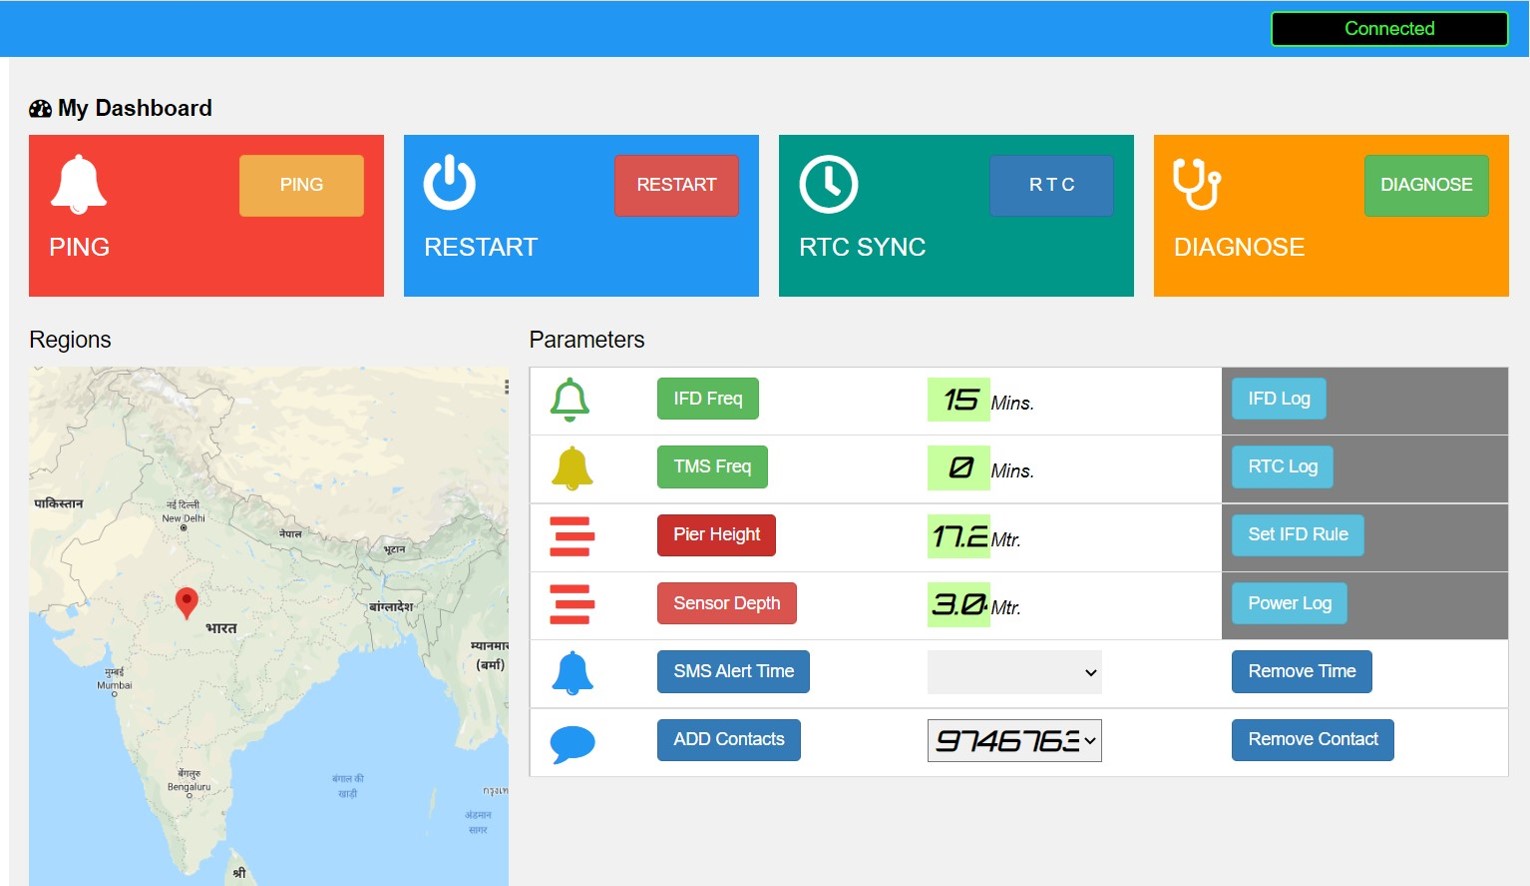Click Set IFD Rule button
1530x886 pixels.
1298,534
